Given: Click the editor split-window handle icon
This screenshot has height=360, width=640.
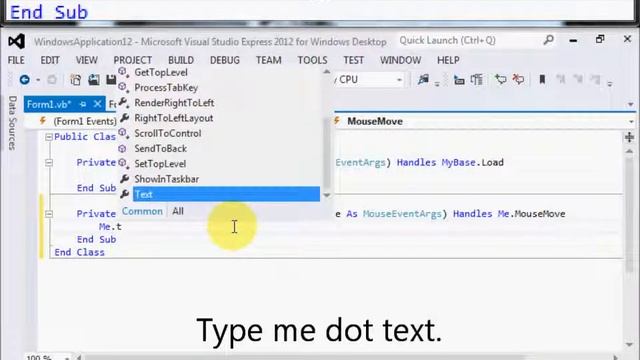Looking at the screenshot, I should click(629, 137).
